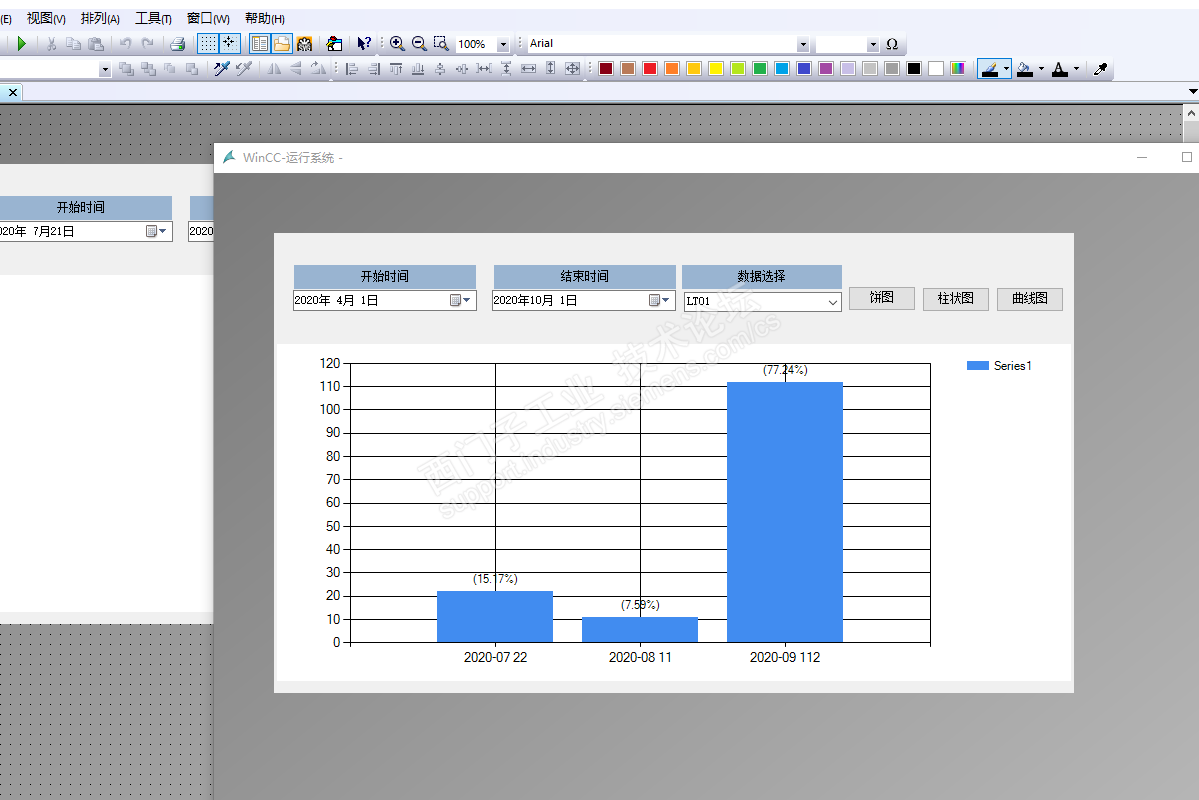
Task: Click the same height icon
Action: (551, 69)
